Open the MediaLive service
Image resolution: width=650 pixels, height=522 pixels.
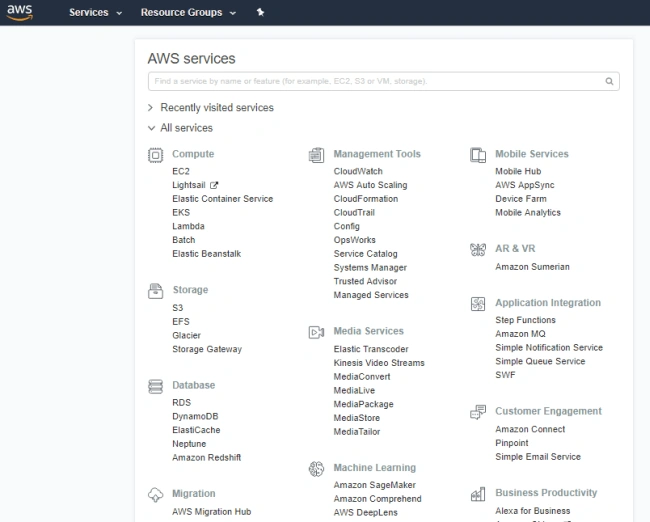coord(354,391)
